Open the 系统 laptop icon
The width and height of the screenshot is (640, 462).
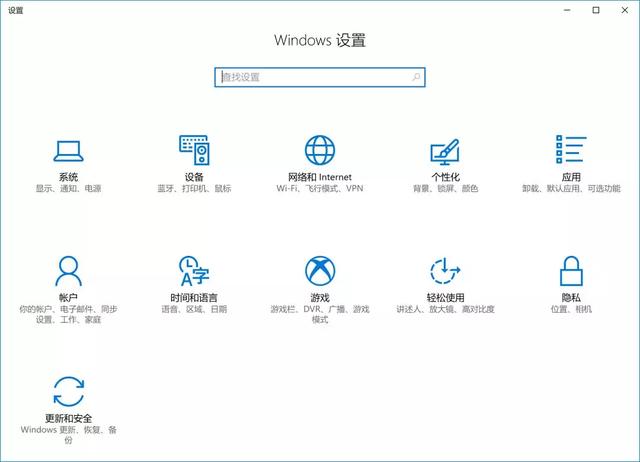pyautogui.click(x=68, y=151)
